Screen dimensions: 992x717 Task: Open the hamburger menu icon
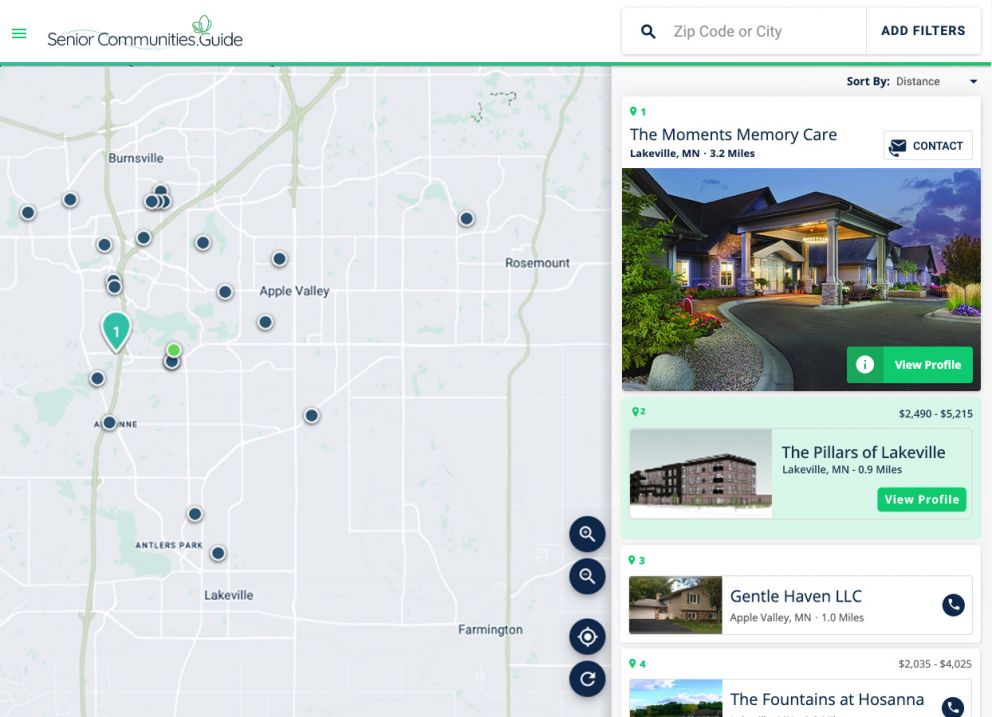tap(19, 33)
